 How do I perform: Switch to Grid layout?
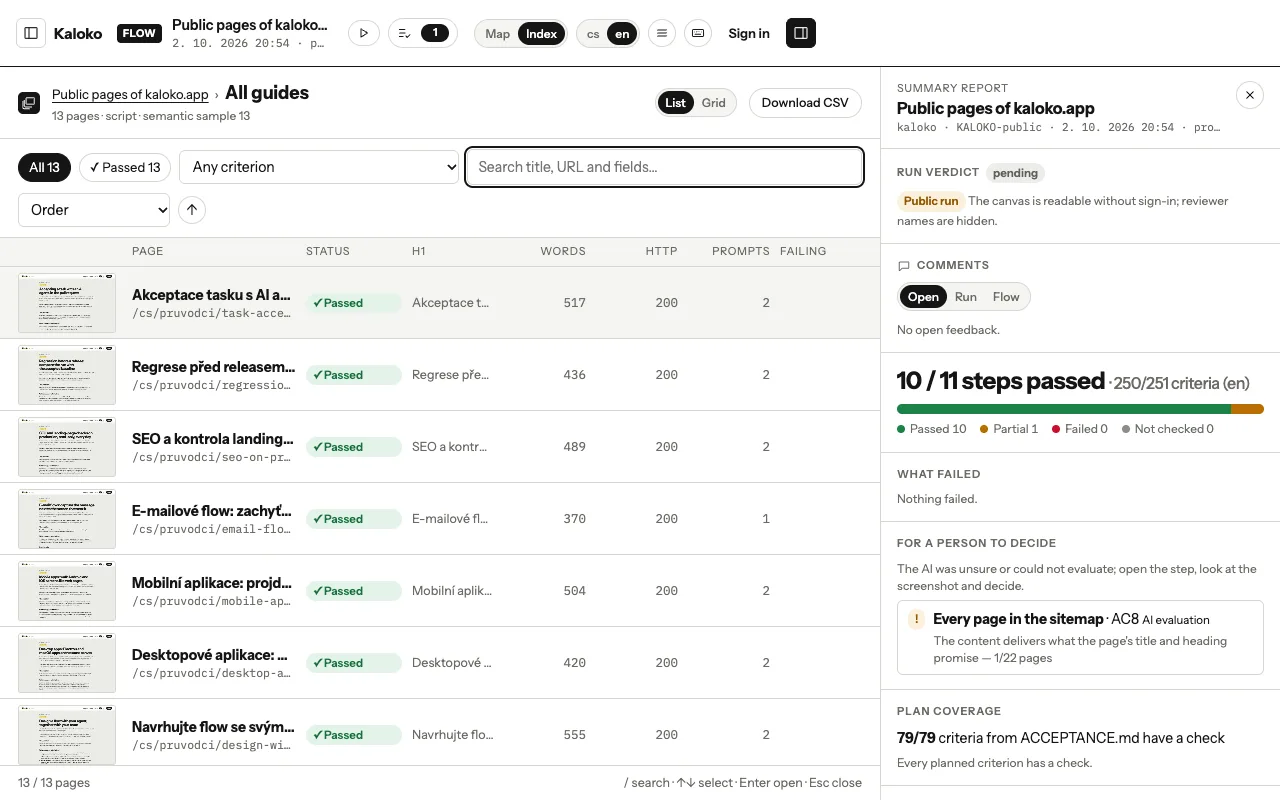tap(714, 102)
